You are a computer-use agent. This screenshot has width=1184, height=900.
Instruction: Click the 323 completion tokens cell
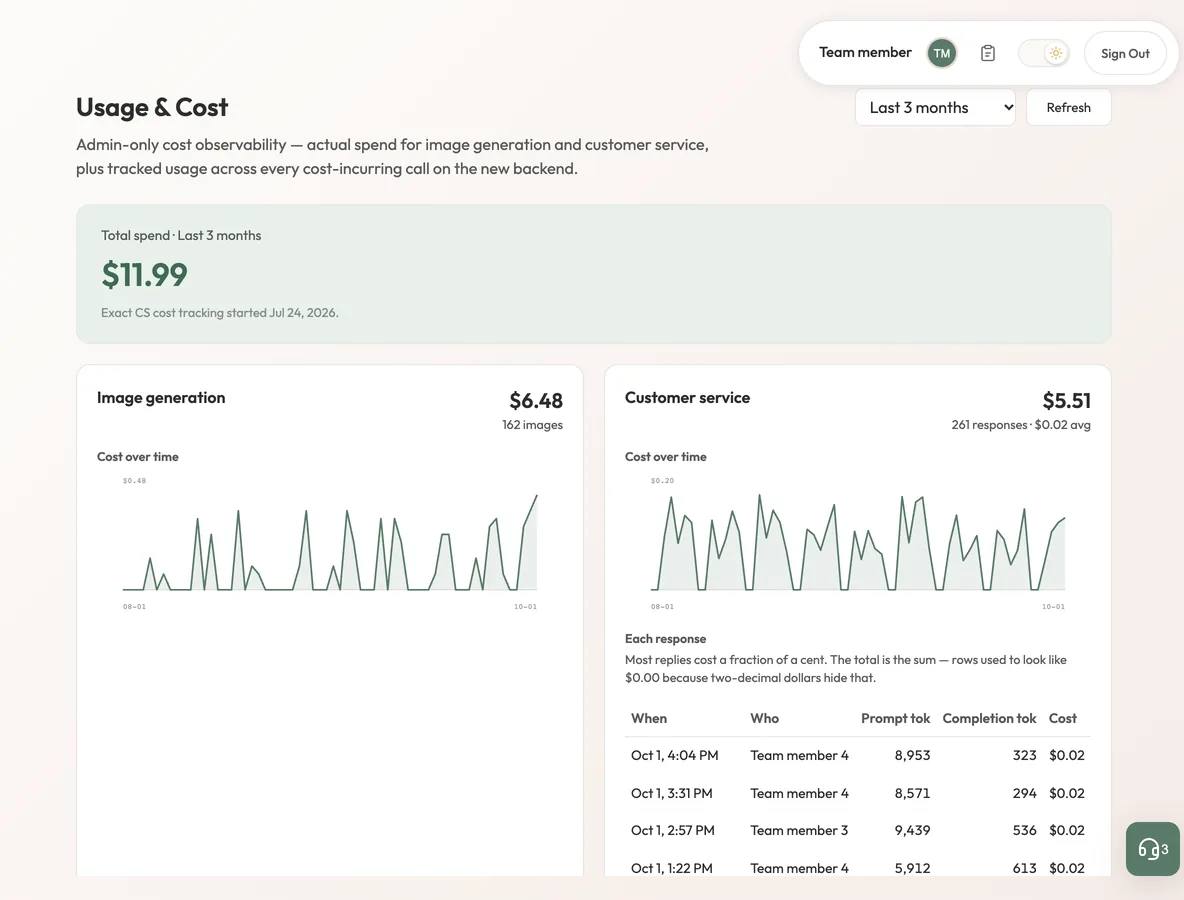[x=1025, y=755]
